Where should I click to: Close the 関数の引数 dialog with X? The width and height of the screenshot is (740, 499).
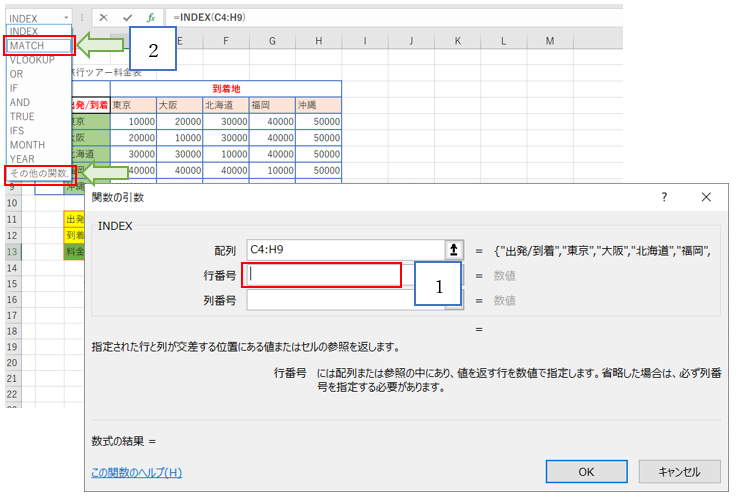706,198
